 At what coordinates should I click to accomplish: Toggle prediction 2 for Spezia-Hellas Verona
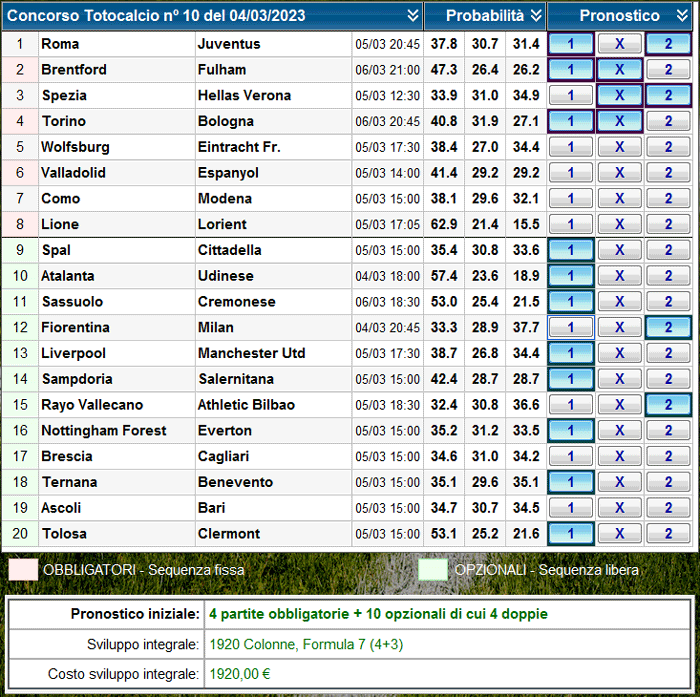(668, 96)
